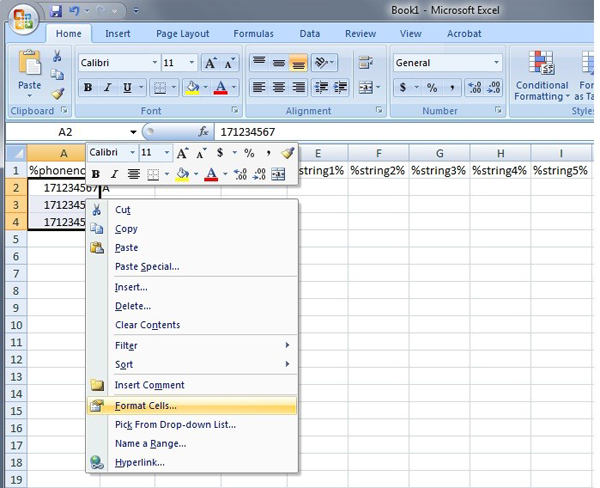
Task: Select column header G
Action: click(439, 153)
